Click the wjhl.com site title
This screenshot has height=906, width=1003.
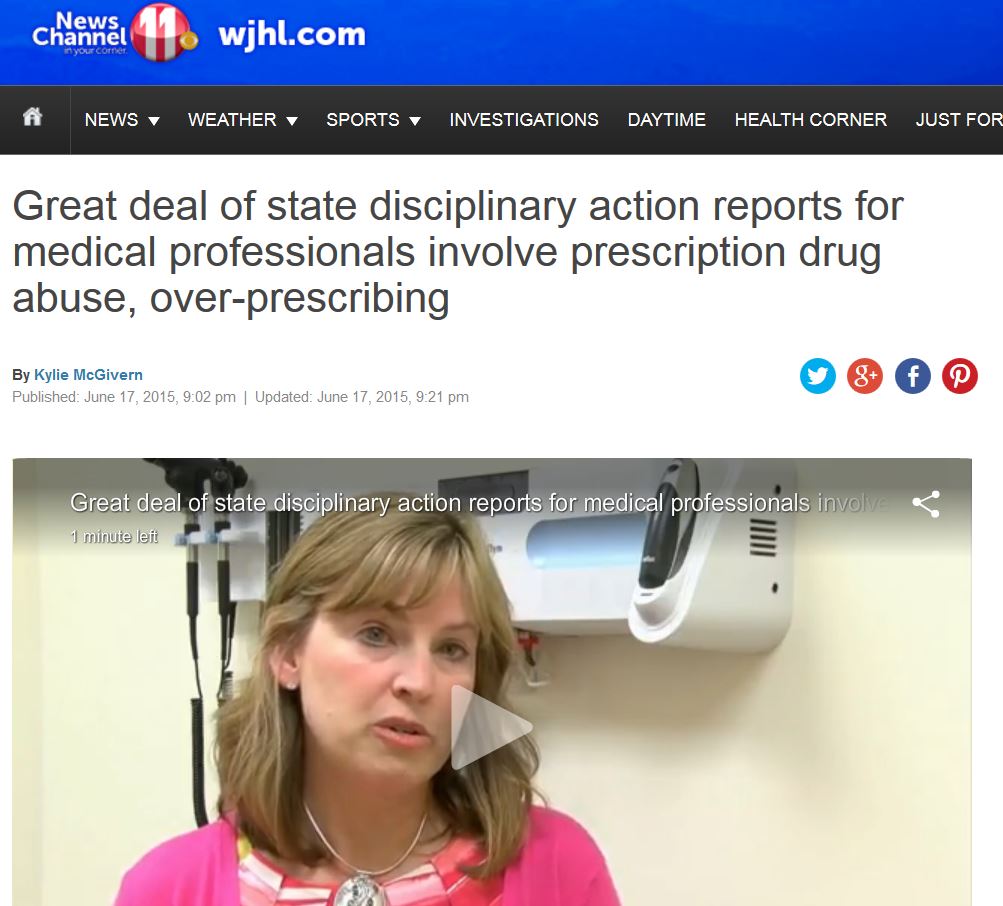pos(292,35)
